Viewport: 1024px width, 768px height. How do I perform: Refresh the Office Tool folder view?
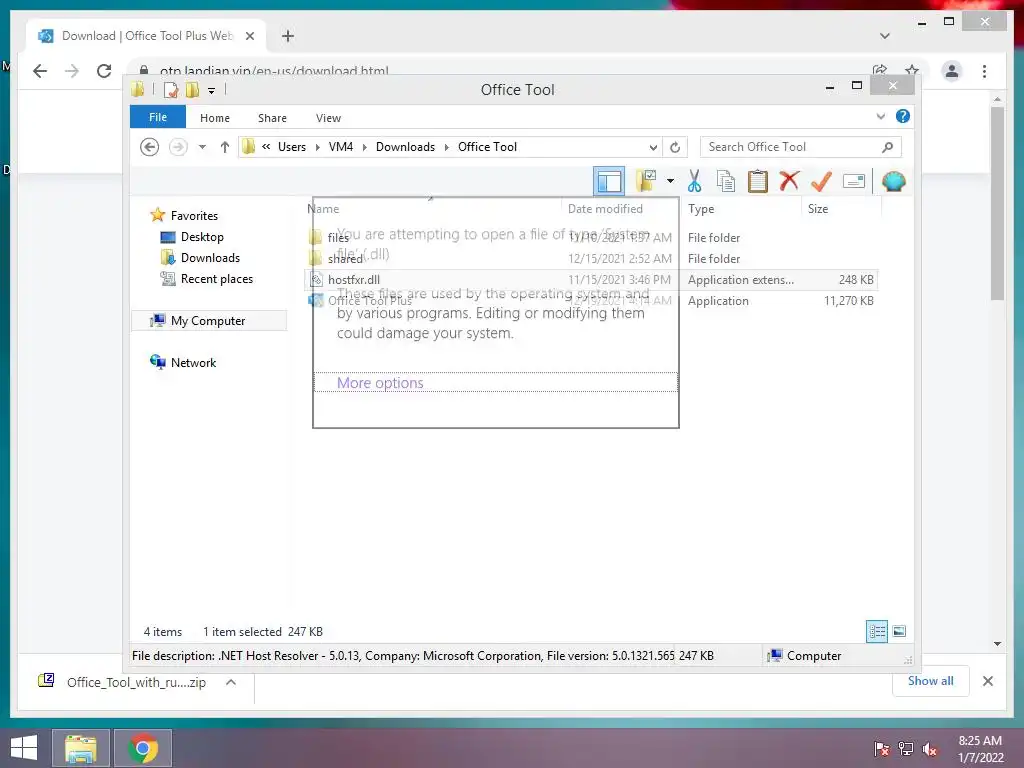[x=675, y=147]
